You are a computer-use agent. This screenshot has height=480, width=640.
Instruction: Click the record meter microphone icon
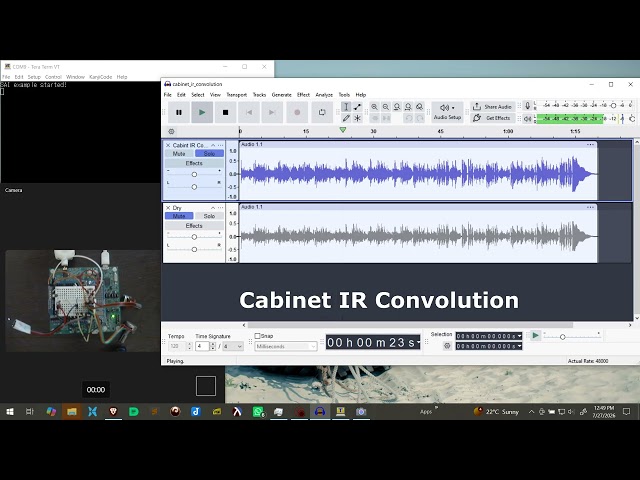[528, 106]
